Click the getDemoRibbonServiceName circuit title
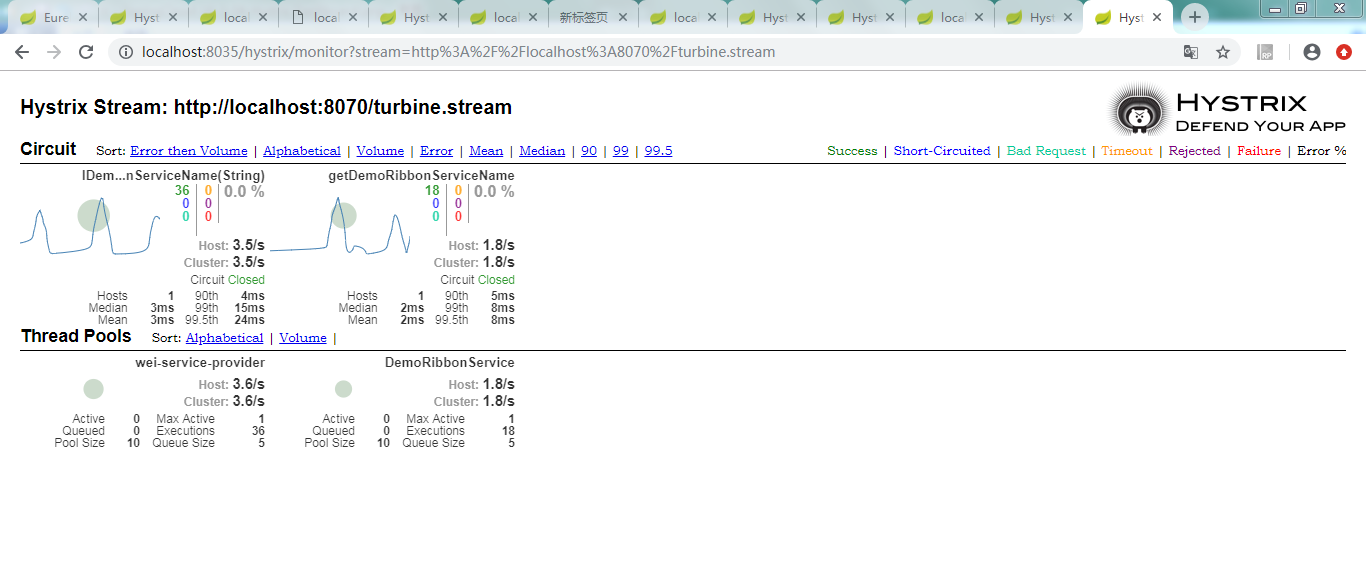The height and width of the screenshot is (561, 1366). click(x=421, y=176)
